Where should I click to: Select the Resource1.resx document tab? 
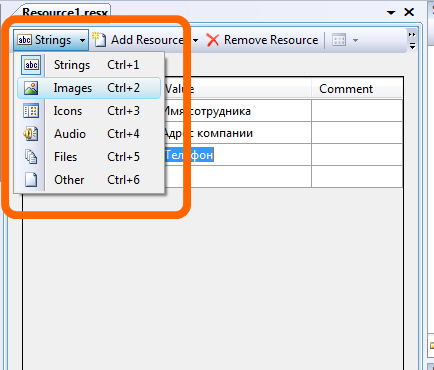65,13
